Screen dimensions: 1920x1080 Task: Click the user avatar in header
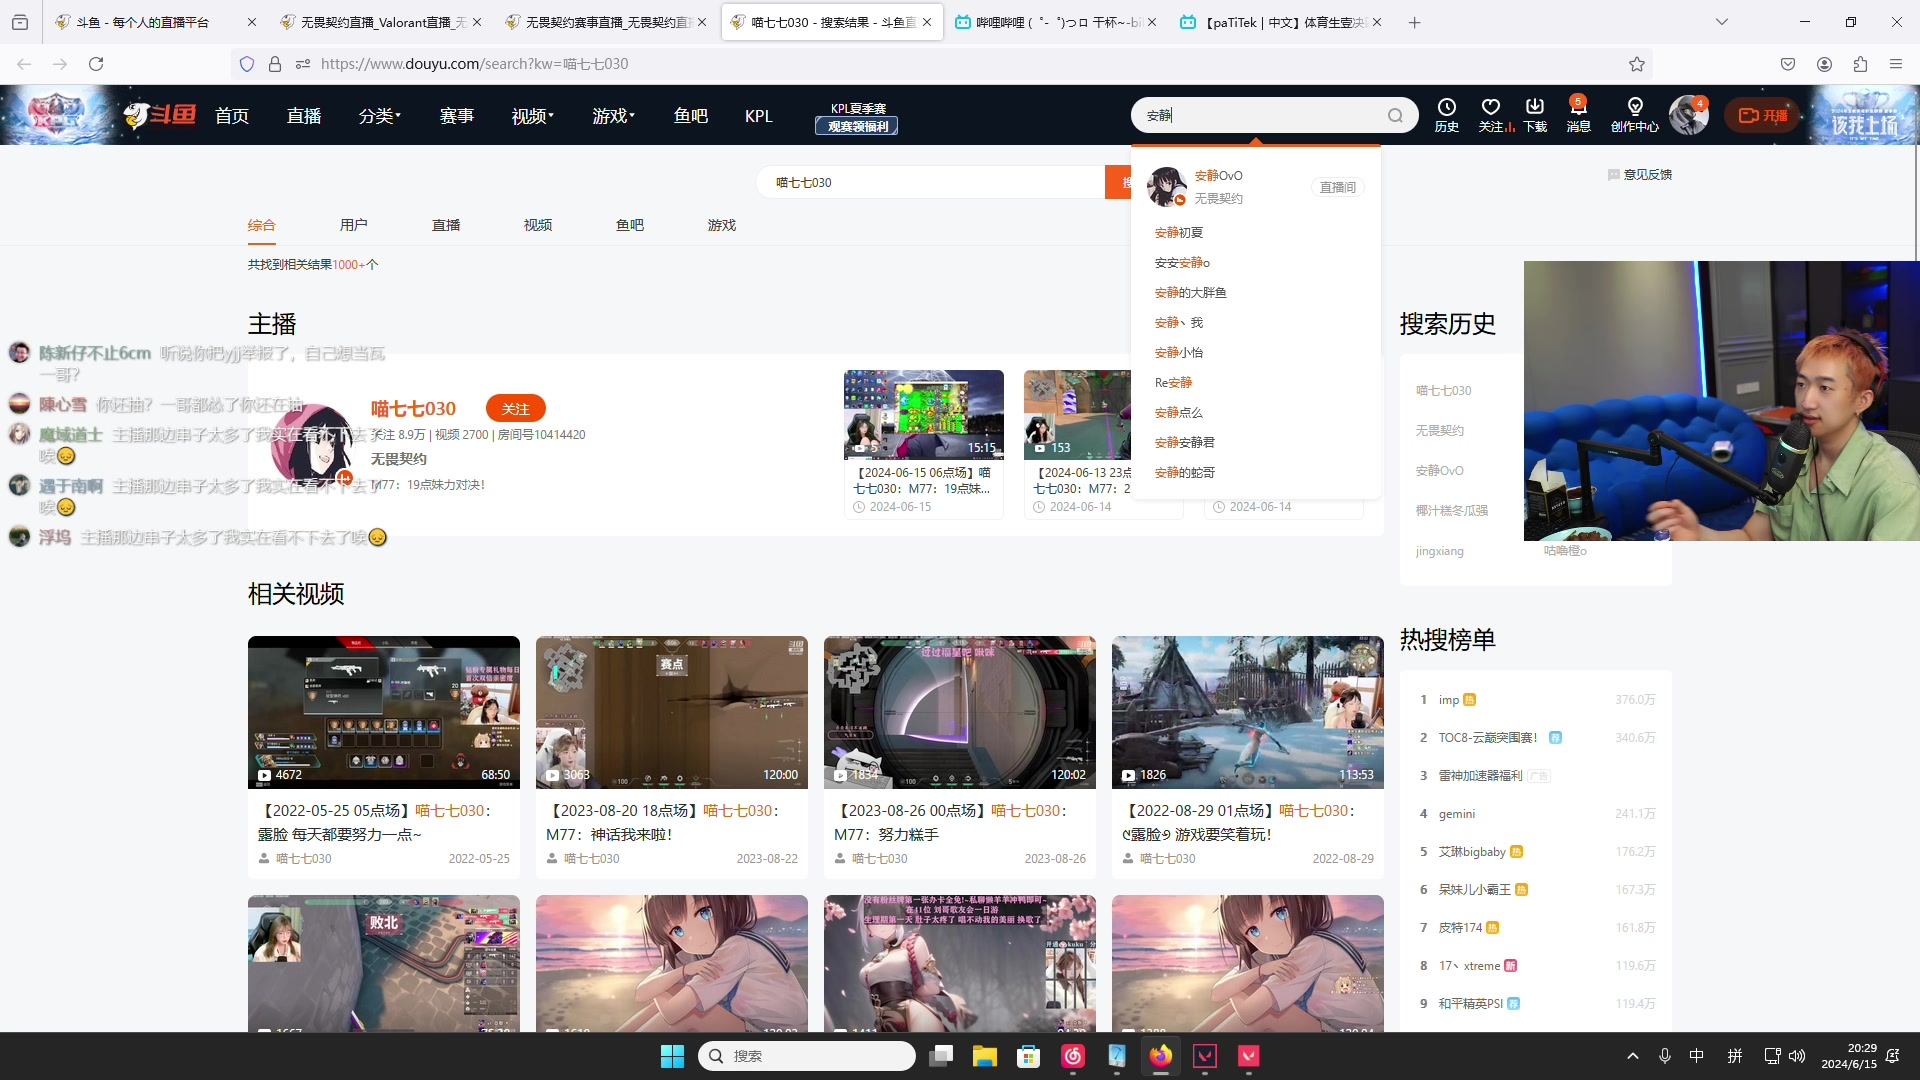click(1689, 115)
